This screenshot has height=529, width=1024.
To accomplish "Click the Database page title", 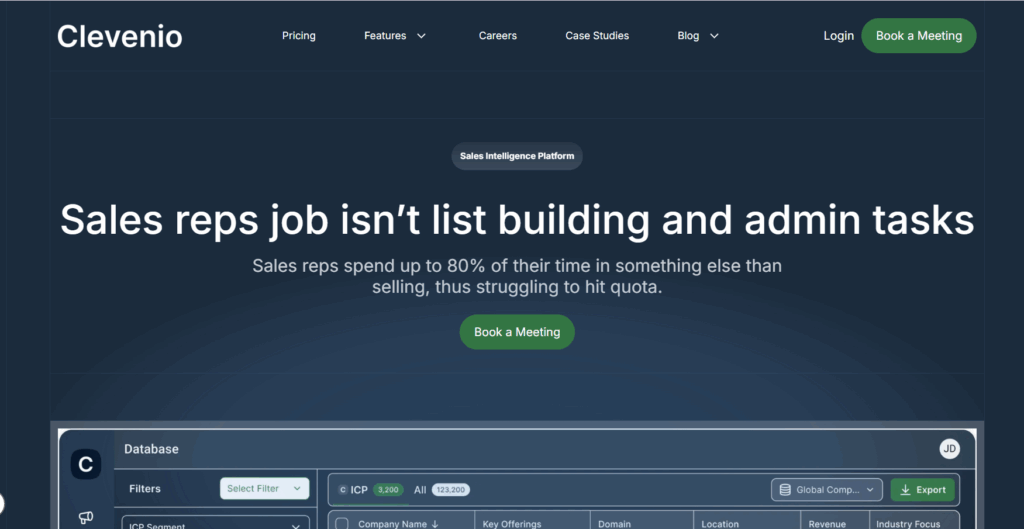I will (151, 449).
